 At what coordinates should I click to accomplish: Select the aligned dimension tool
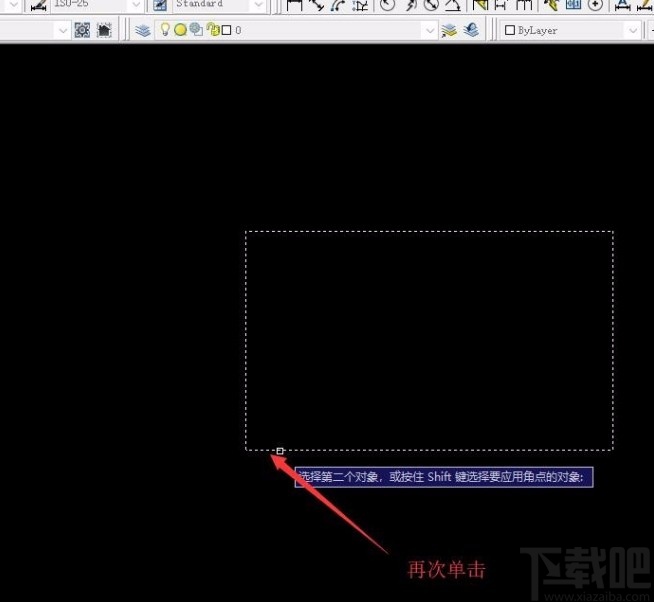317,5
